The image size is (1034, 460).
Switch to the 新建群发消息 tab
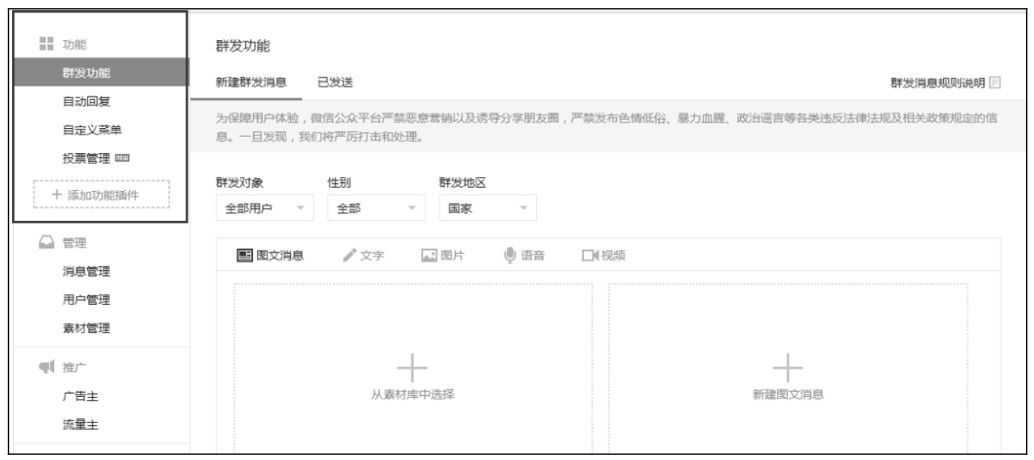click(x=251, y=82)
